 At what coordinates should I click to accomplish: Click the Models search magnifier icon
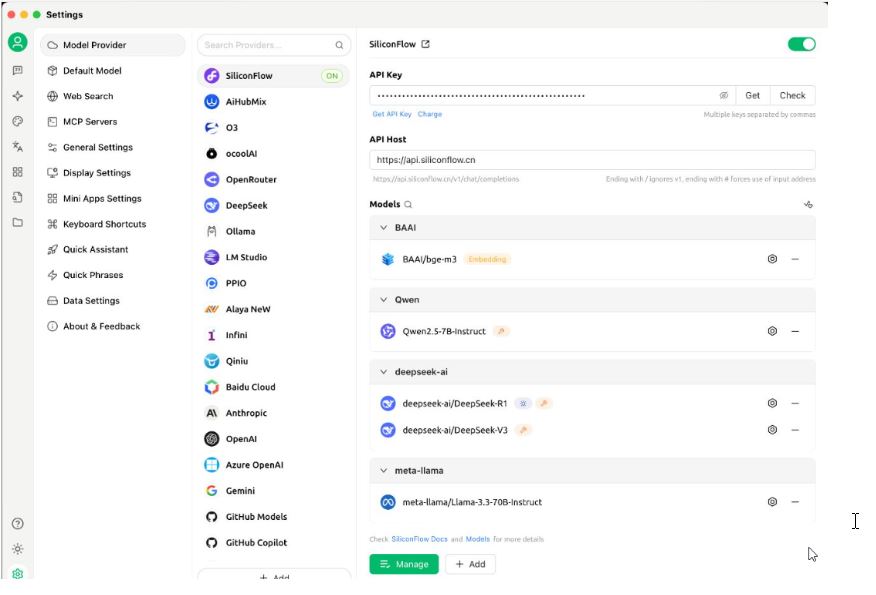(x=408, y=204)
